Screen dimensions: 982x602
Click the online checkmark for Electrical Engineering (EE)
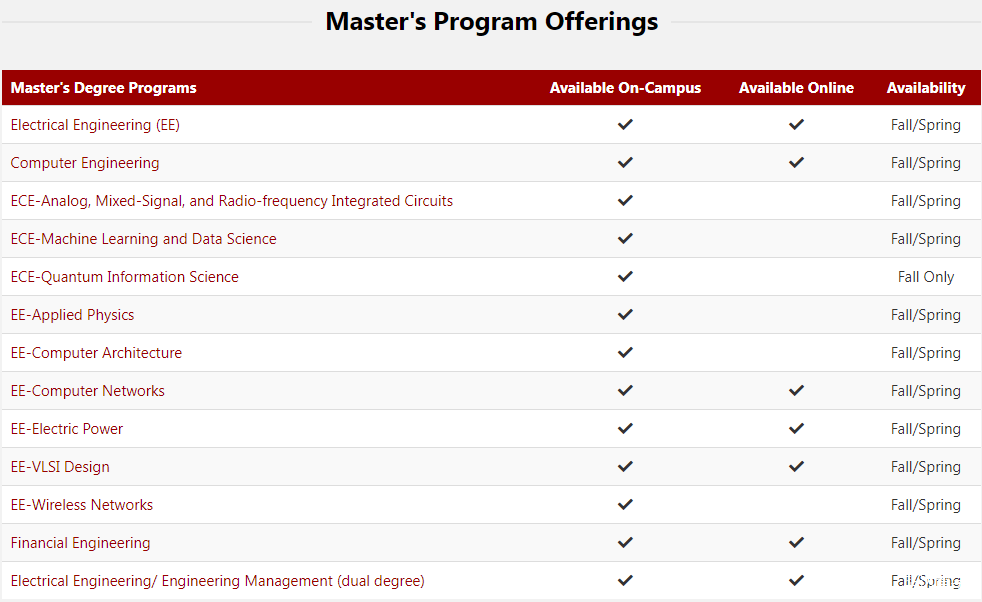click(796, 125)
